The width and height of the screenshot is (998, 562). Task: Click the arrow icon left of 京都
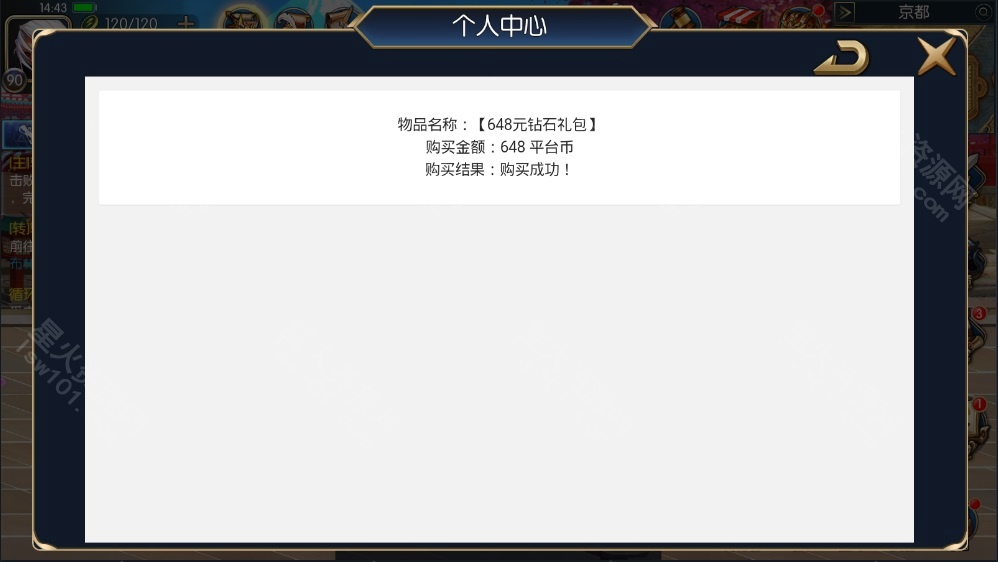(845, 12)
